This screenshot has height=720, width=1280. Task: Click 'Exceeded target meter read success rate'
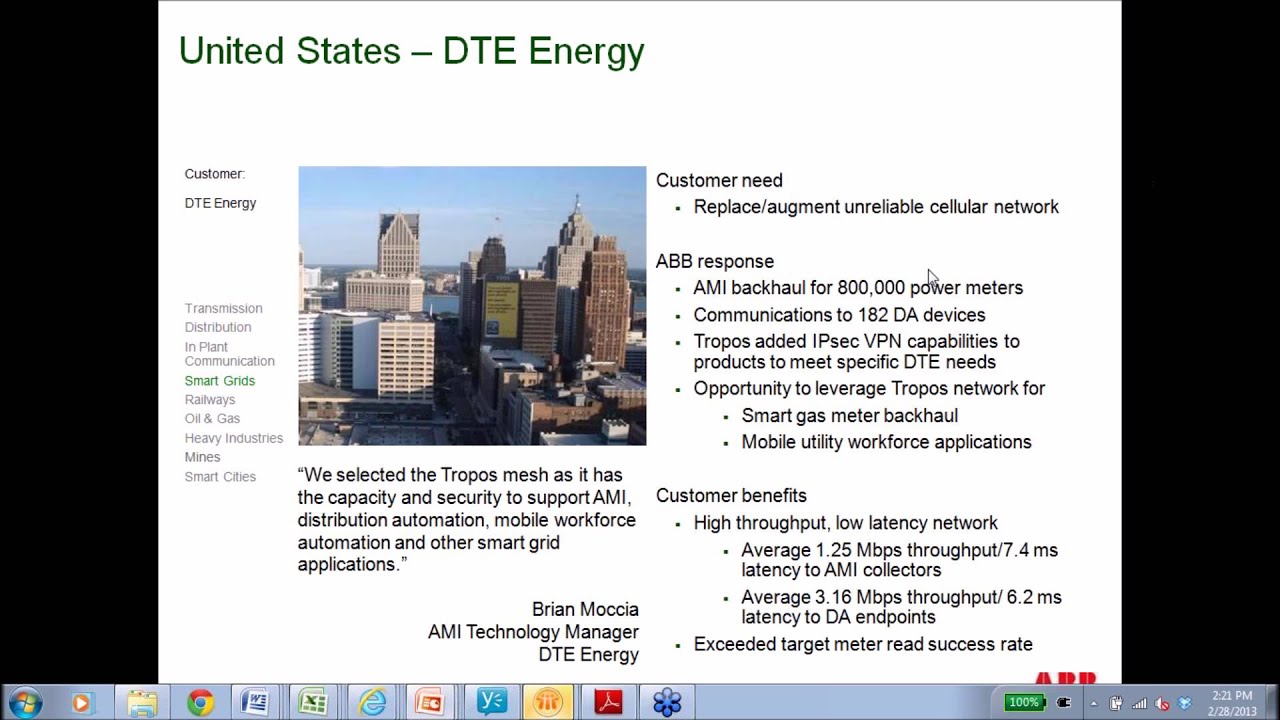click(x=863, y=645)
